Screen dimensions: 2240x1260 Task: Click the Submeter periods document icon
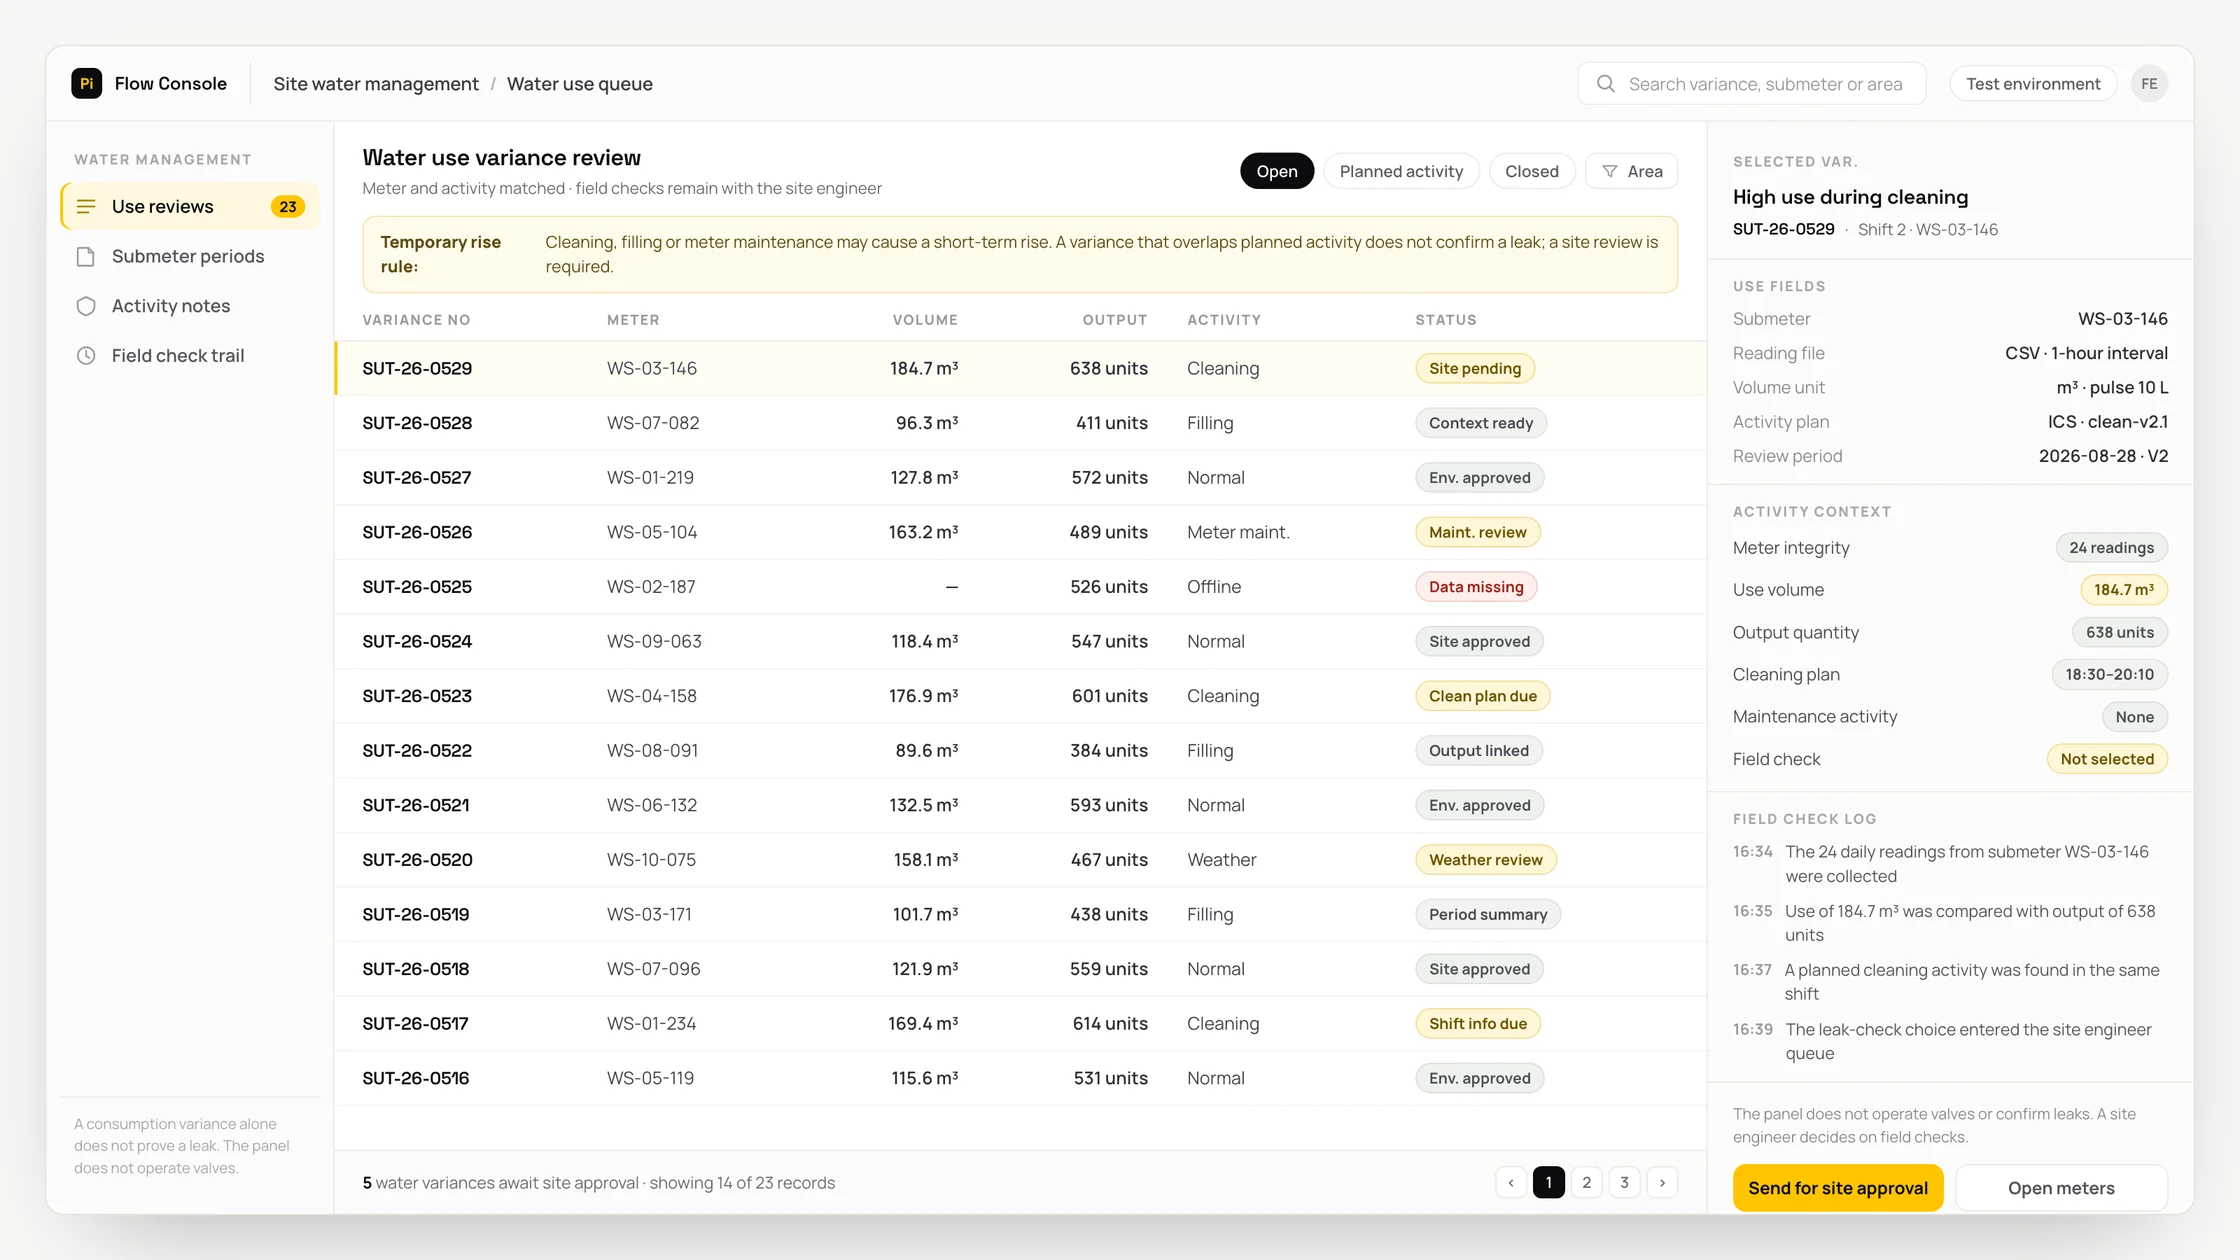point(86,257)
